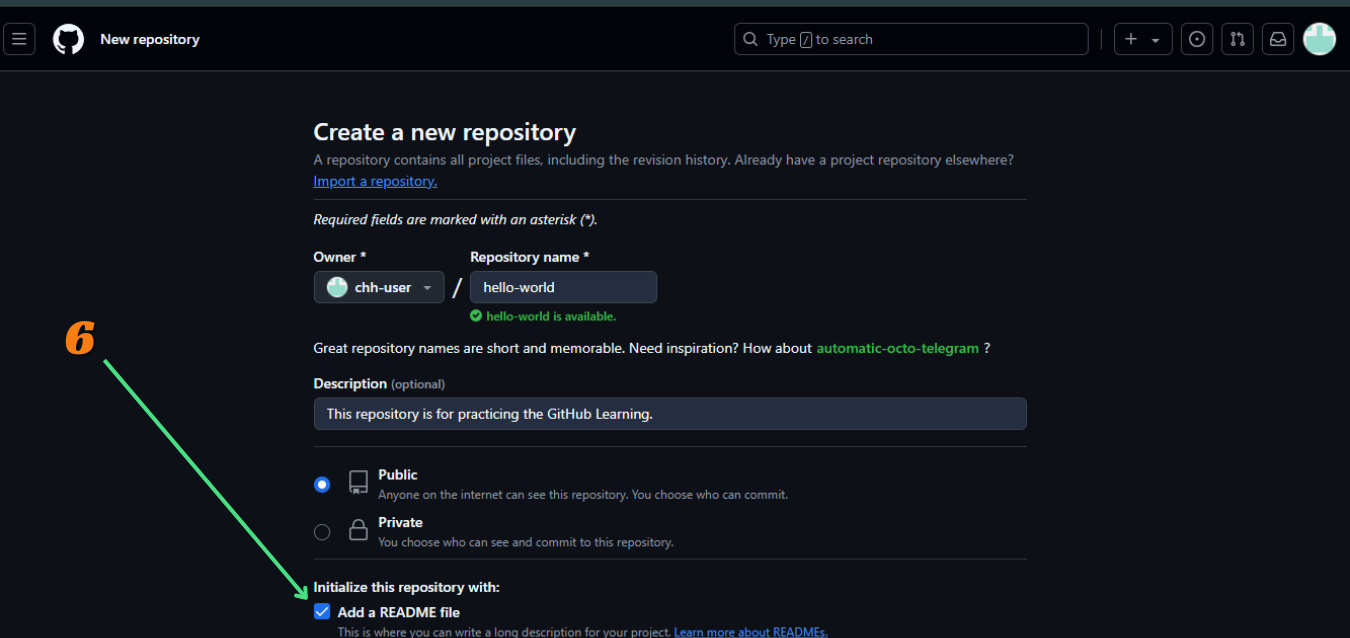Open the dropdown caret beside plus icon
The width and height of the screenshot is (1350, 638).
coord(1155,40)
